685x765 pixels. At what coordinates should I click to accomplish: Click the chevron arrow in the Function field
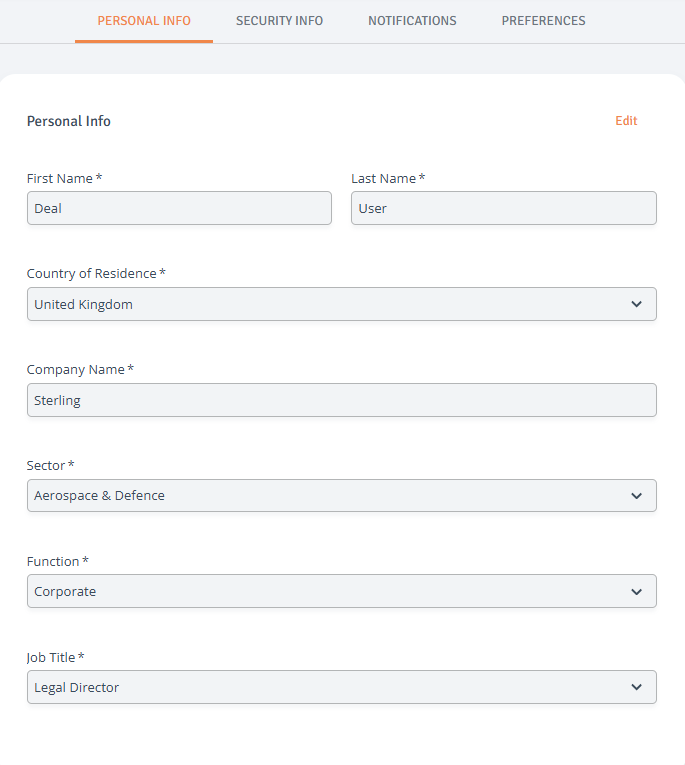(636, 592)
